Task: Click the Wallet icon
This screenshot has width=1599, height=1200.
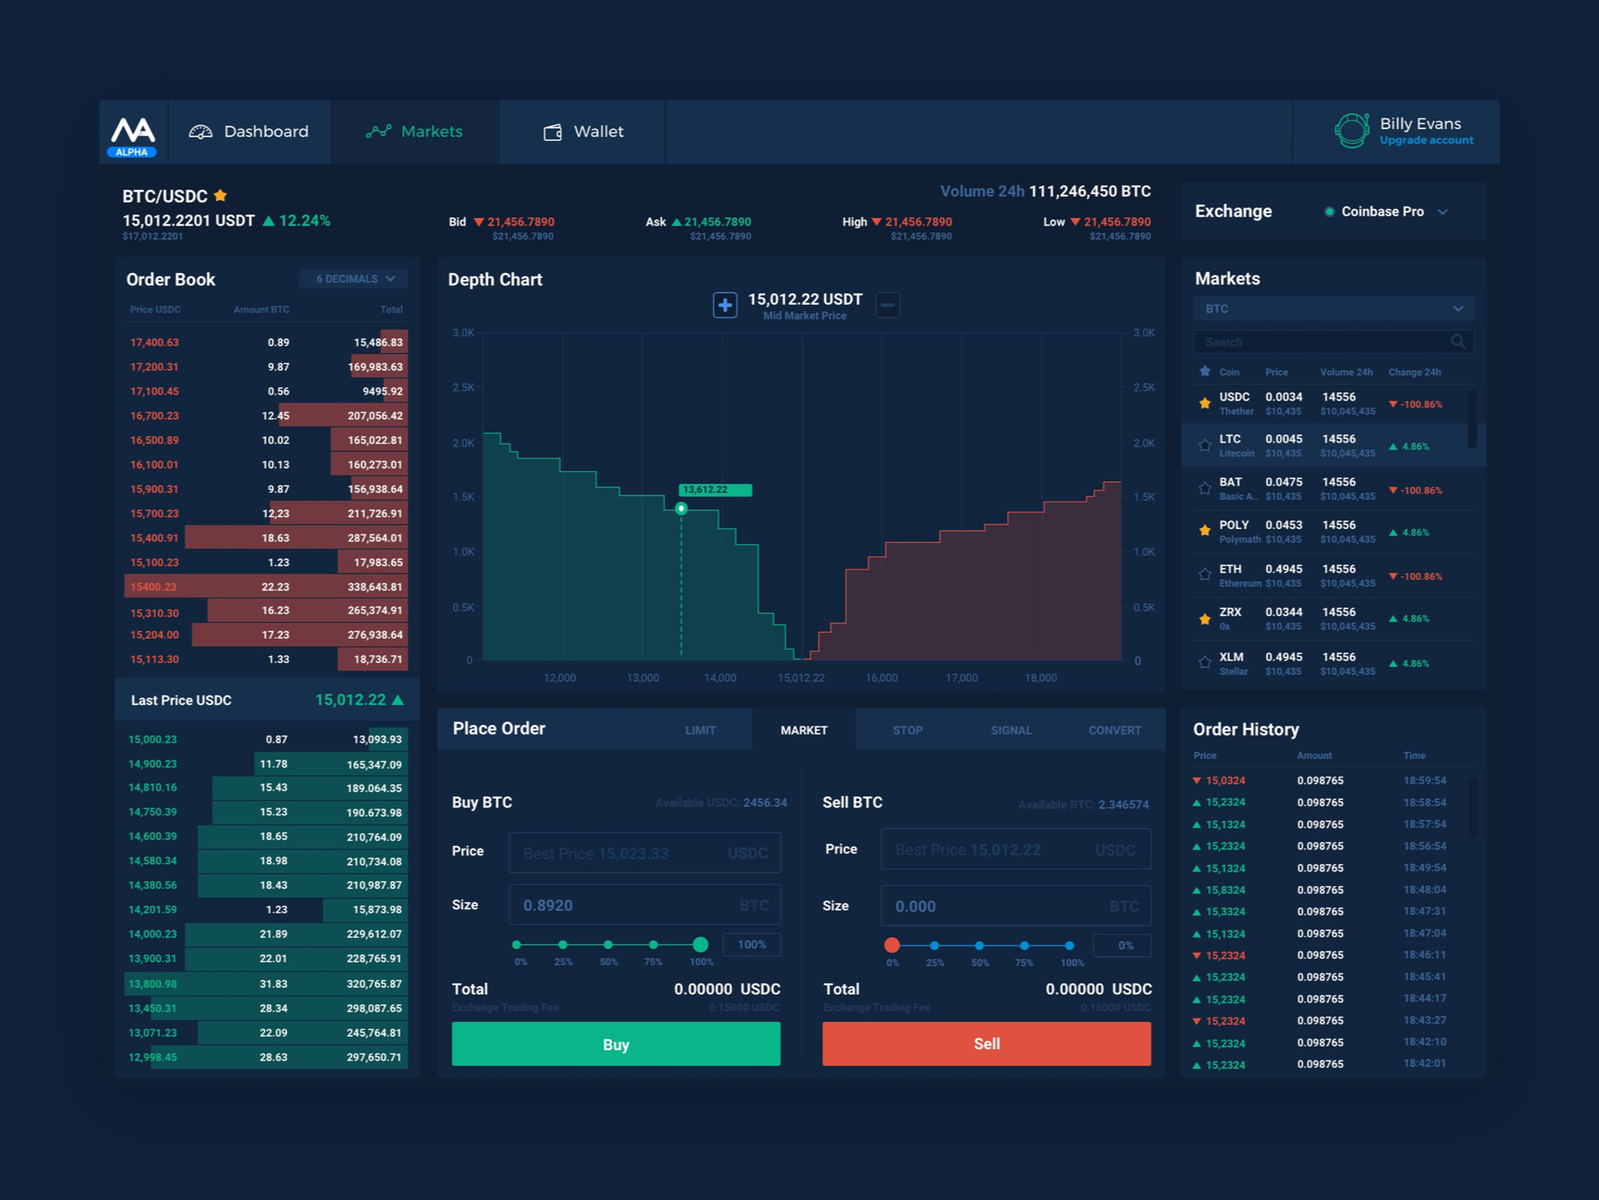Action: click(552, 132)
